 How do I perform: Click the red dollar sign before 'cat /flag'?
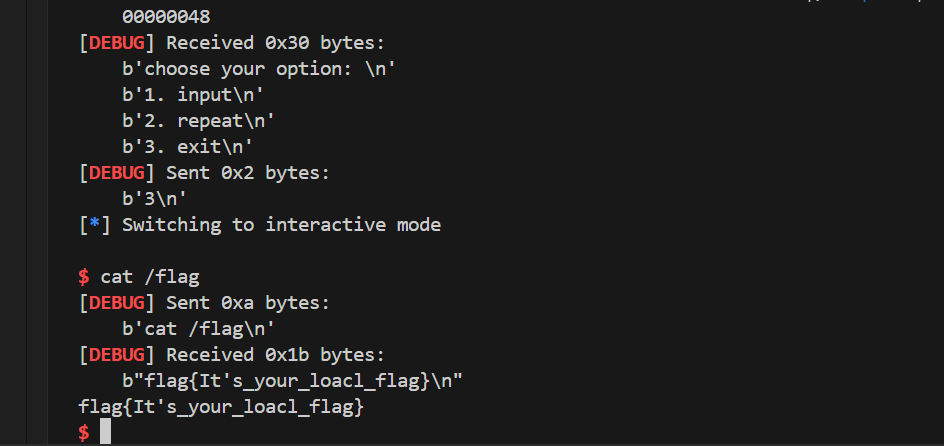84,277
